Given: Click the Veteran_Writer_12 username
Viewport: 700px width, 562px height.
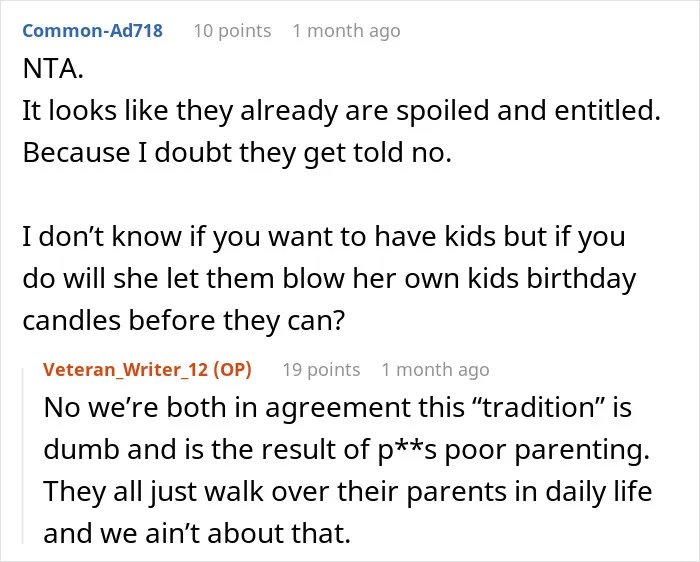Looking at the screenshot, I should [x=125, y=370].
